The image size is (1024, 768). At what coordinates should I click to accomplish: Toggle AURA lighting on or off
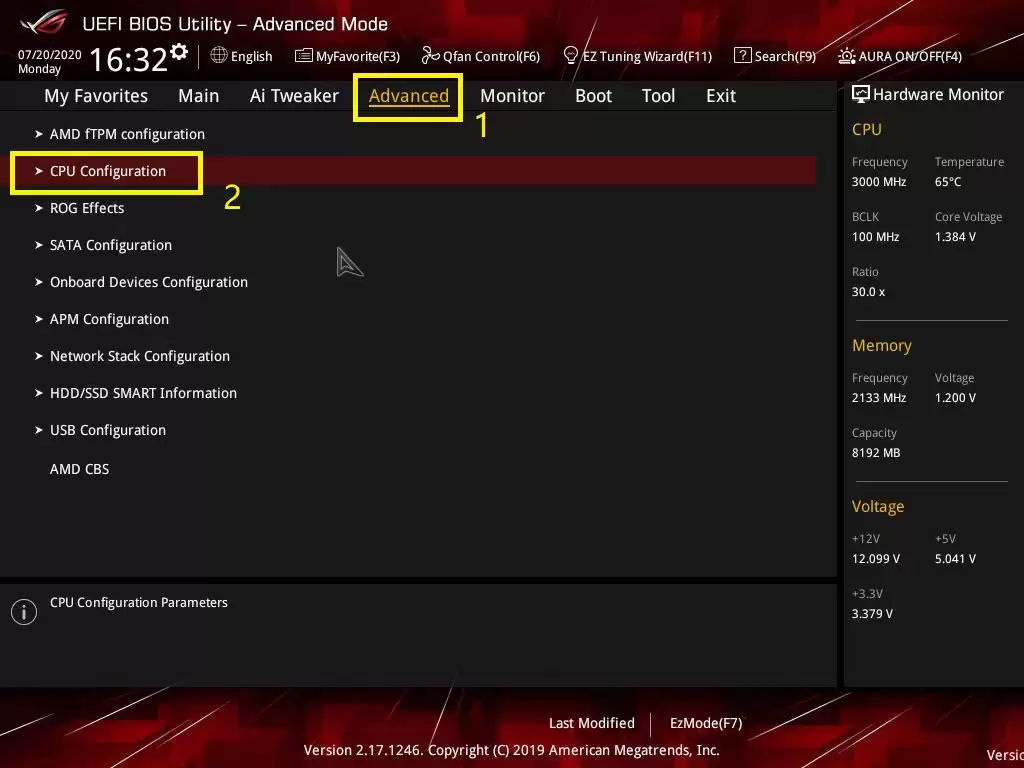coord(898,56)
